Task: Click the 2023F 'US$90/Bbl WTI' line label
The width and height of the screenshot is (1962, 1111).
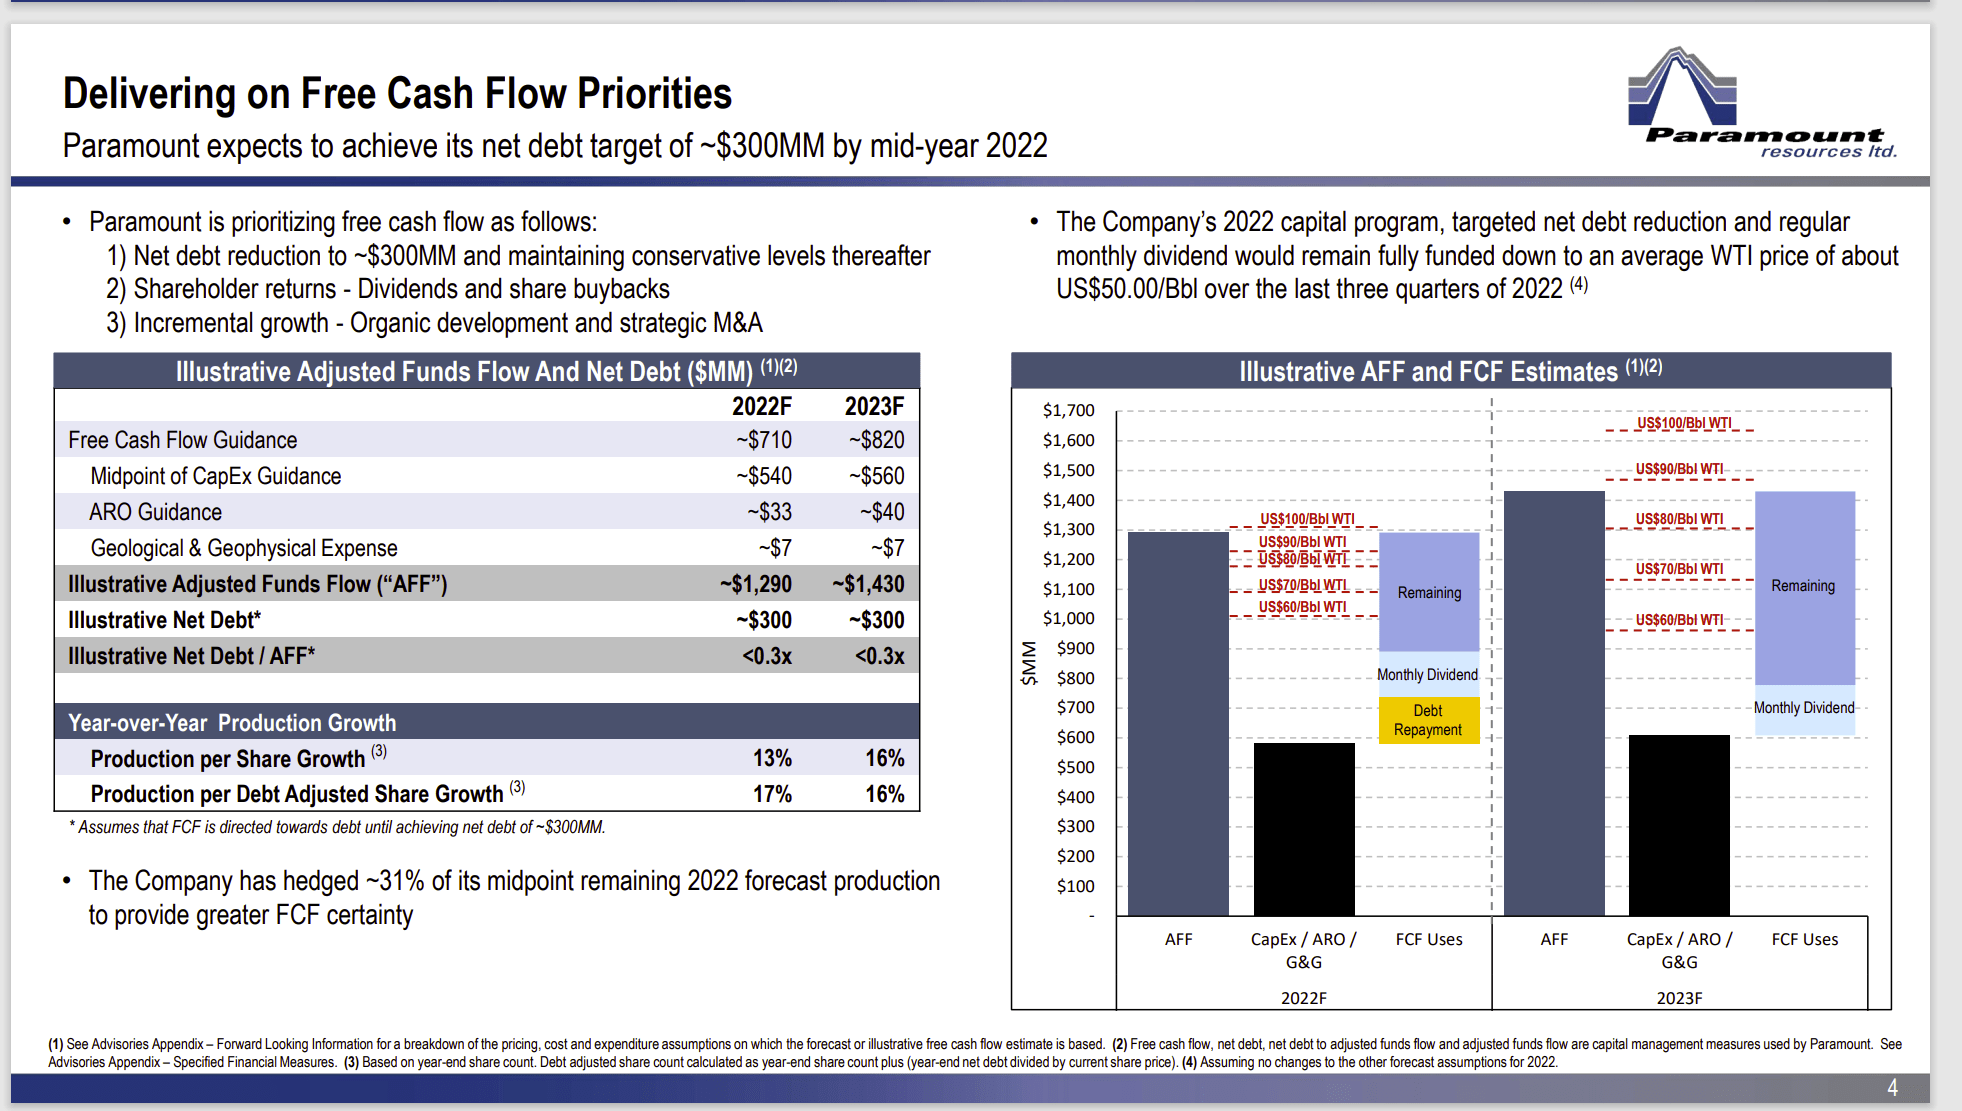Action: [1680, 469]
